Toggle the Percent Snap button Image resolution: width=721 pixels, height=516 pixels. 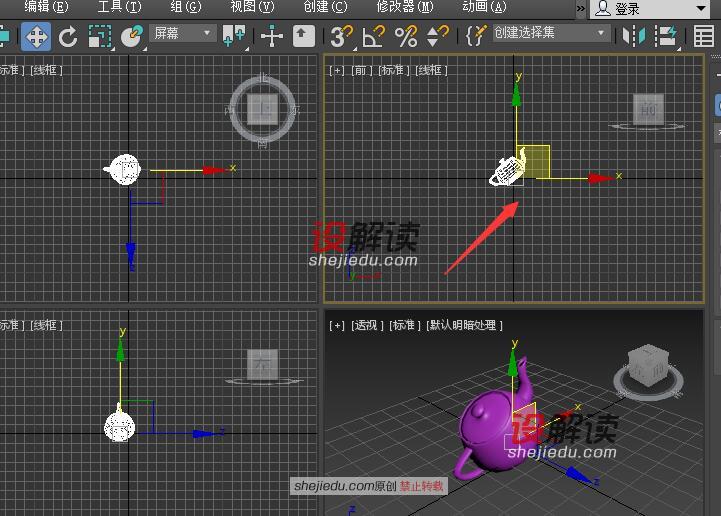tap(406, 36)
